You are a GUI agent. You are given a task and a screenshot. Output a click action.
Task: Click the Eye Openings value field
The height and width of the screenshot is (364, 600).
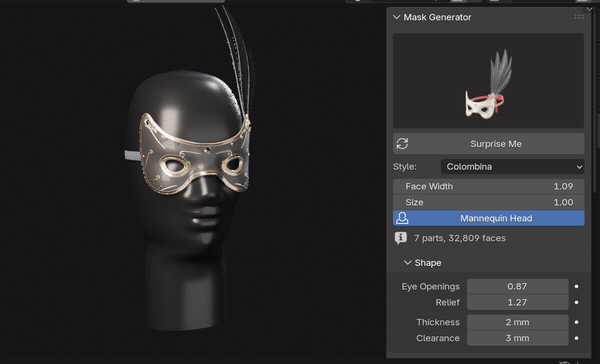pyautogui.click(x=517, y=287)
